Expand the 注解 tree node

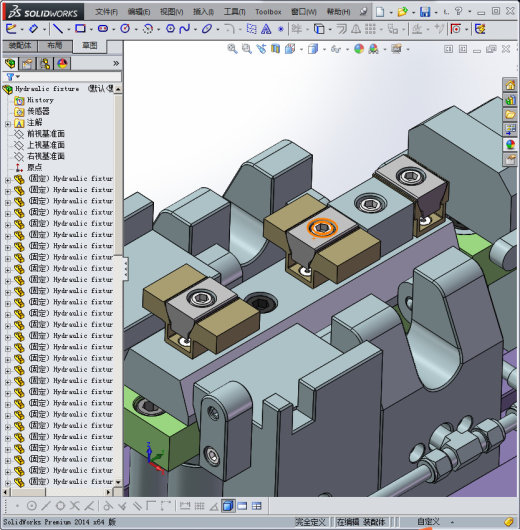[x=7, y=124]
